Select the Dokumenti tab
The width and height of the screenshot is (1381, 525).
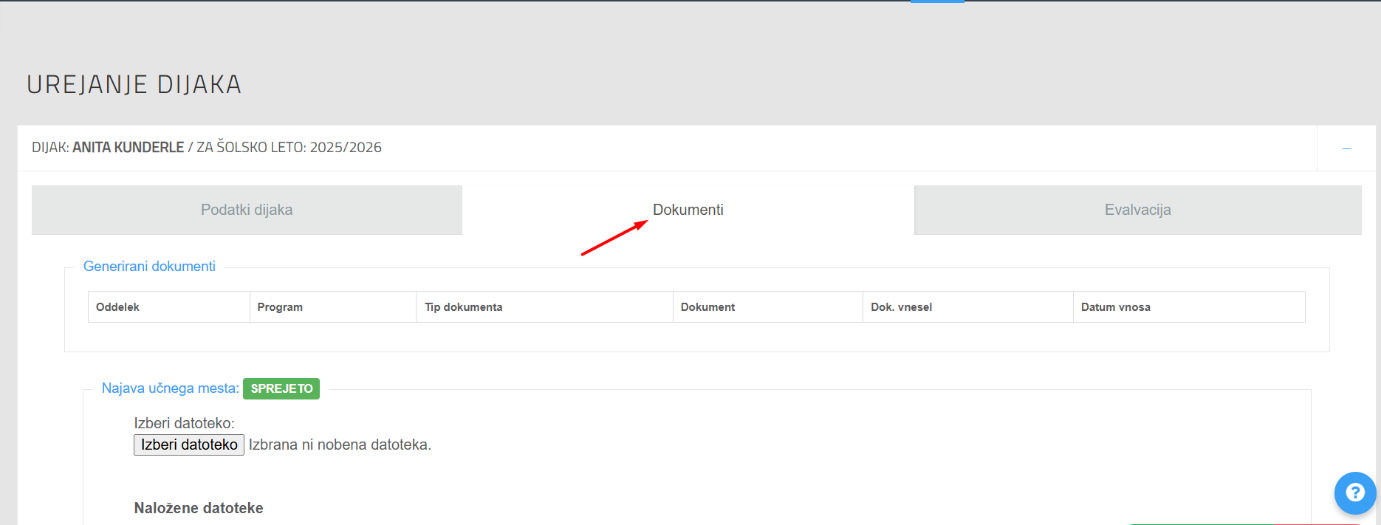(688, 210)
